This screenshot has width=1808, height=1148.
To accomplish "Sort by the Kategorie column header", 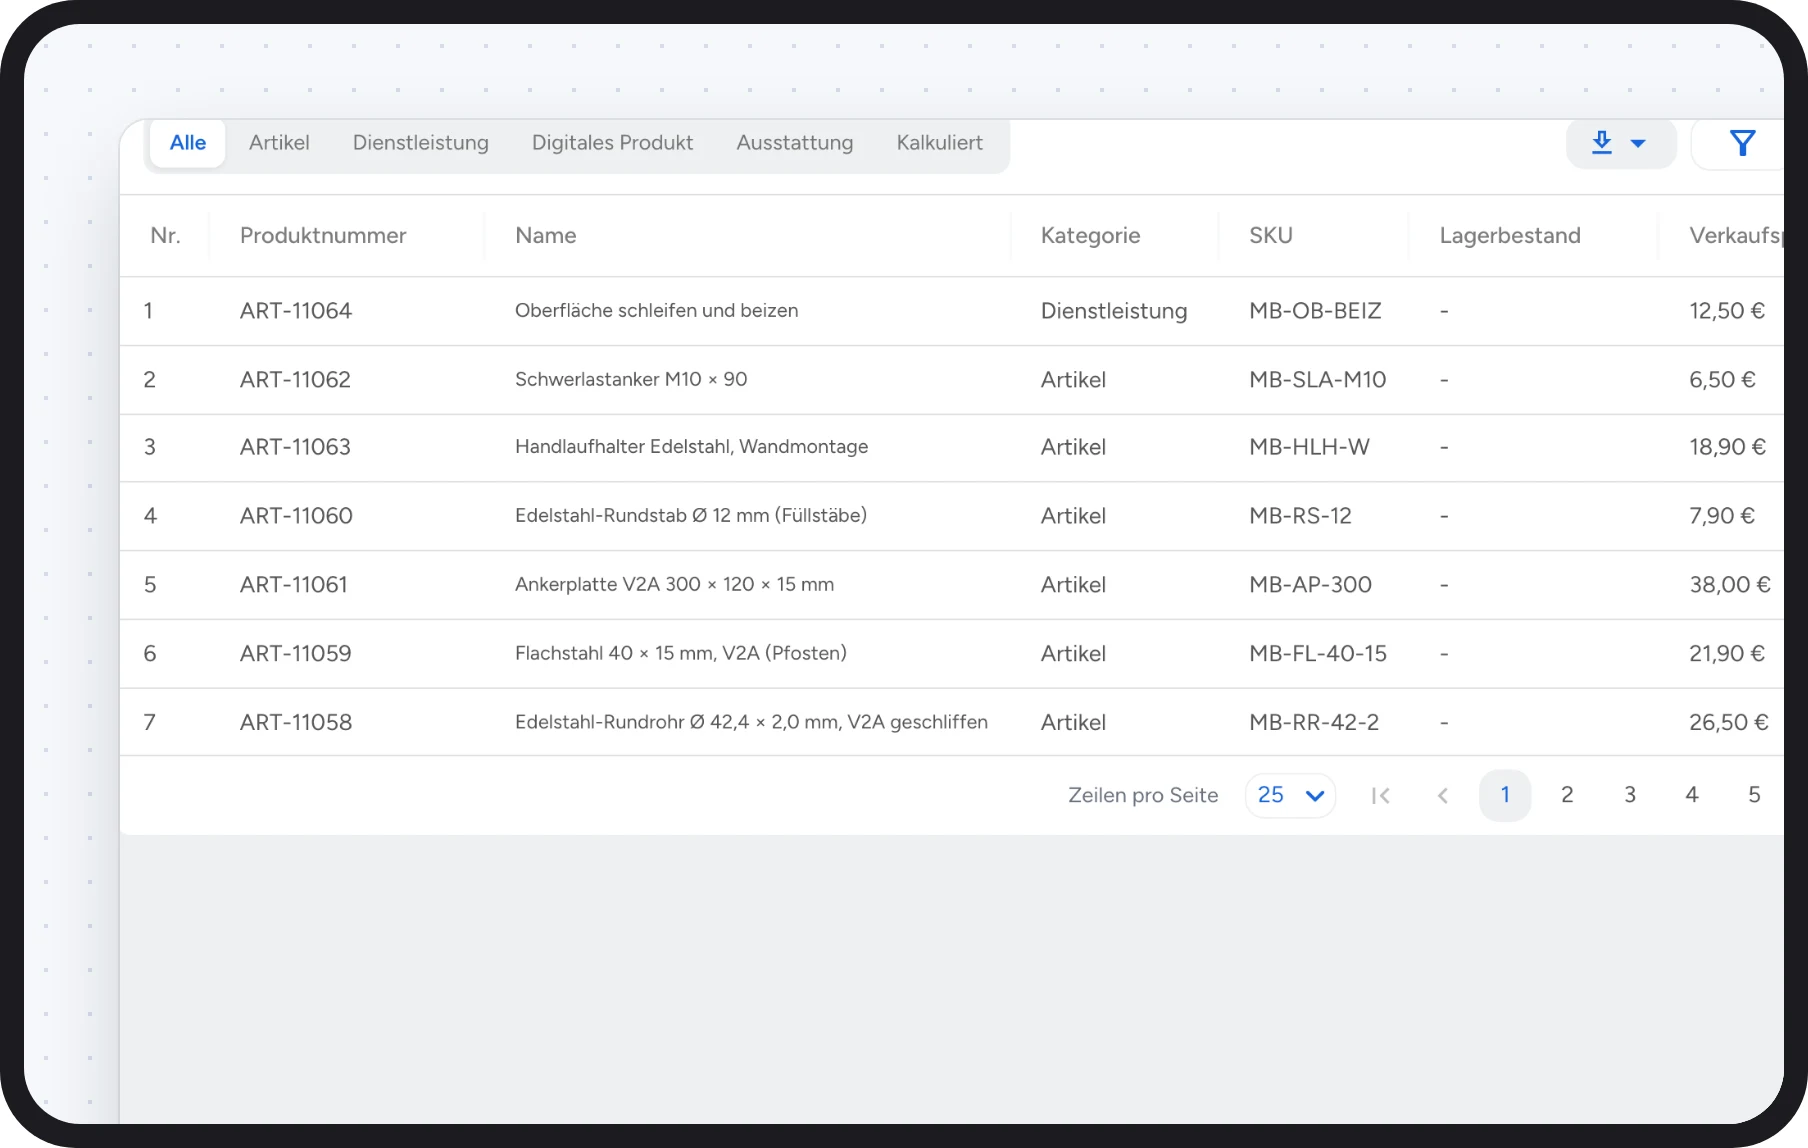I will coord(1090,236).
